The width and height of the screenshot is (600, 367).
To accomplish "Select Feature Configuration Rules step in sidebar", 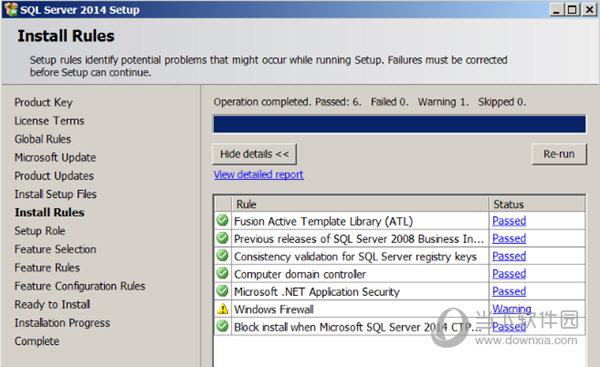I will (x=80, y=286).
